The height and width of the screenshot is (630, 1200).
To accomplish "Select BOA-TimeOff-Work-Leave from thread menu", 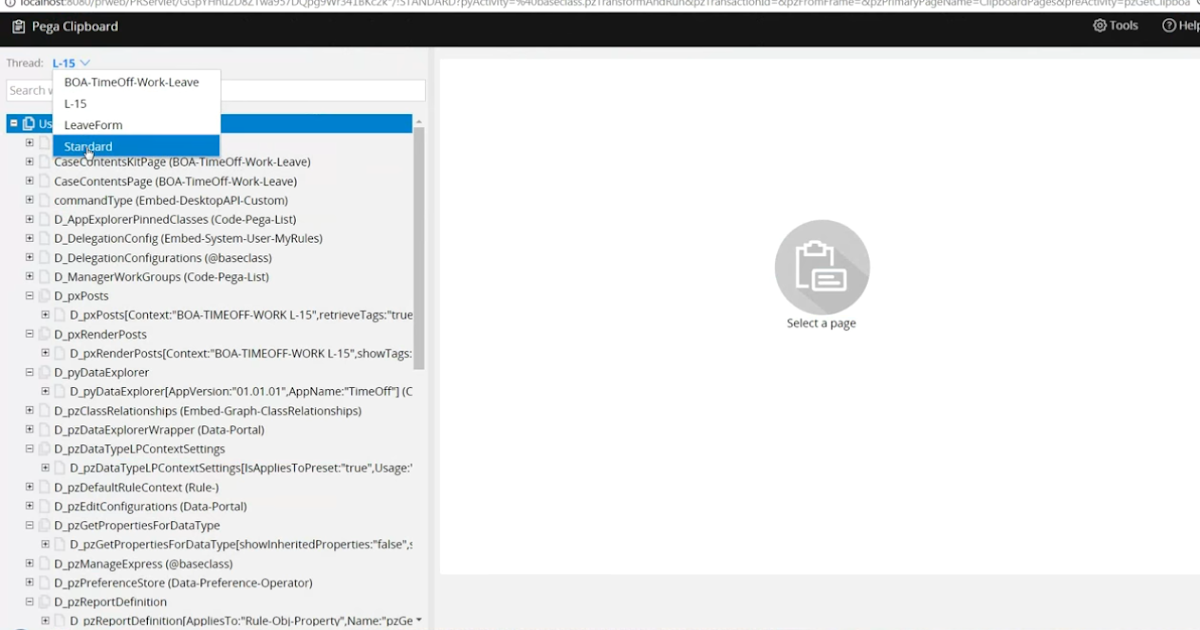I will 134,82.
